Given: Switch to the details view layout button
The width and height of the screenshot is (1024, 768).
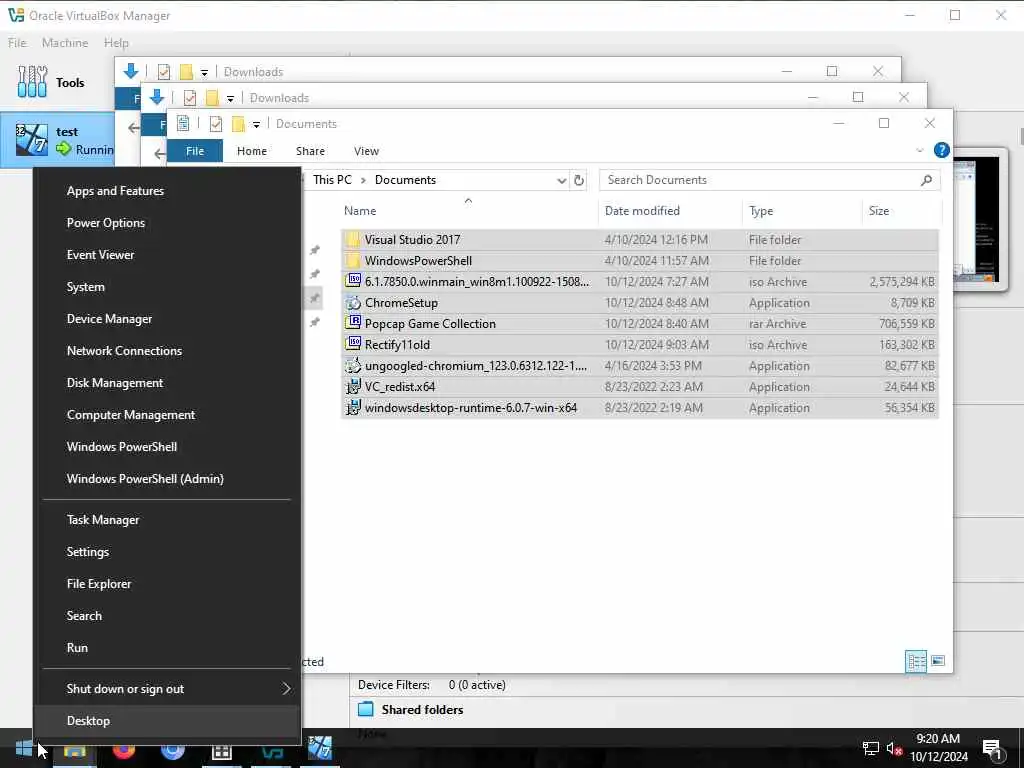Looking at the screenshot, I should [916, 662].
